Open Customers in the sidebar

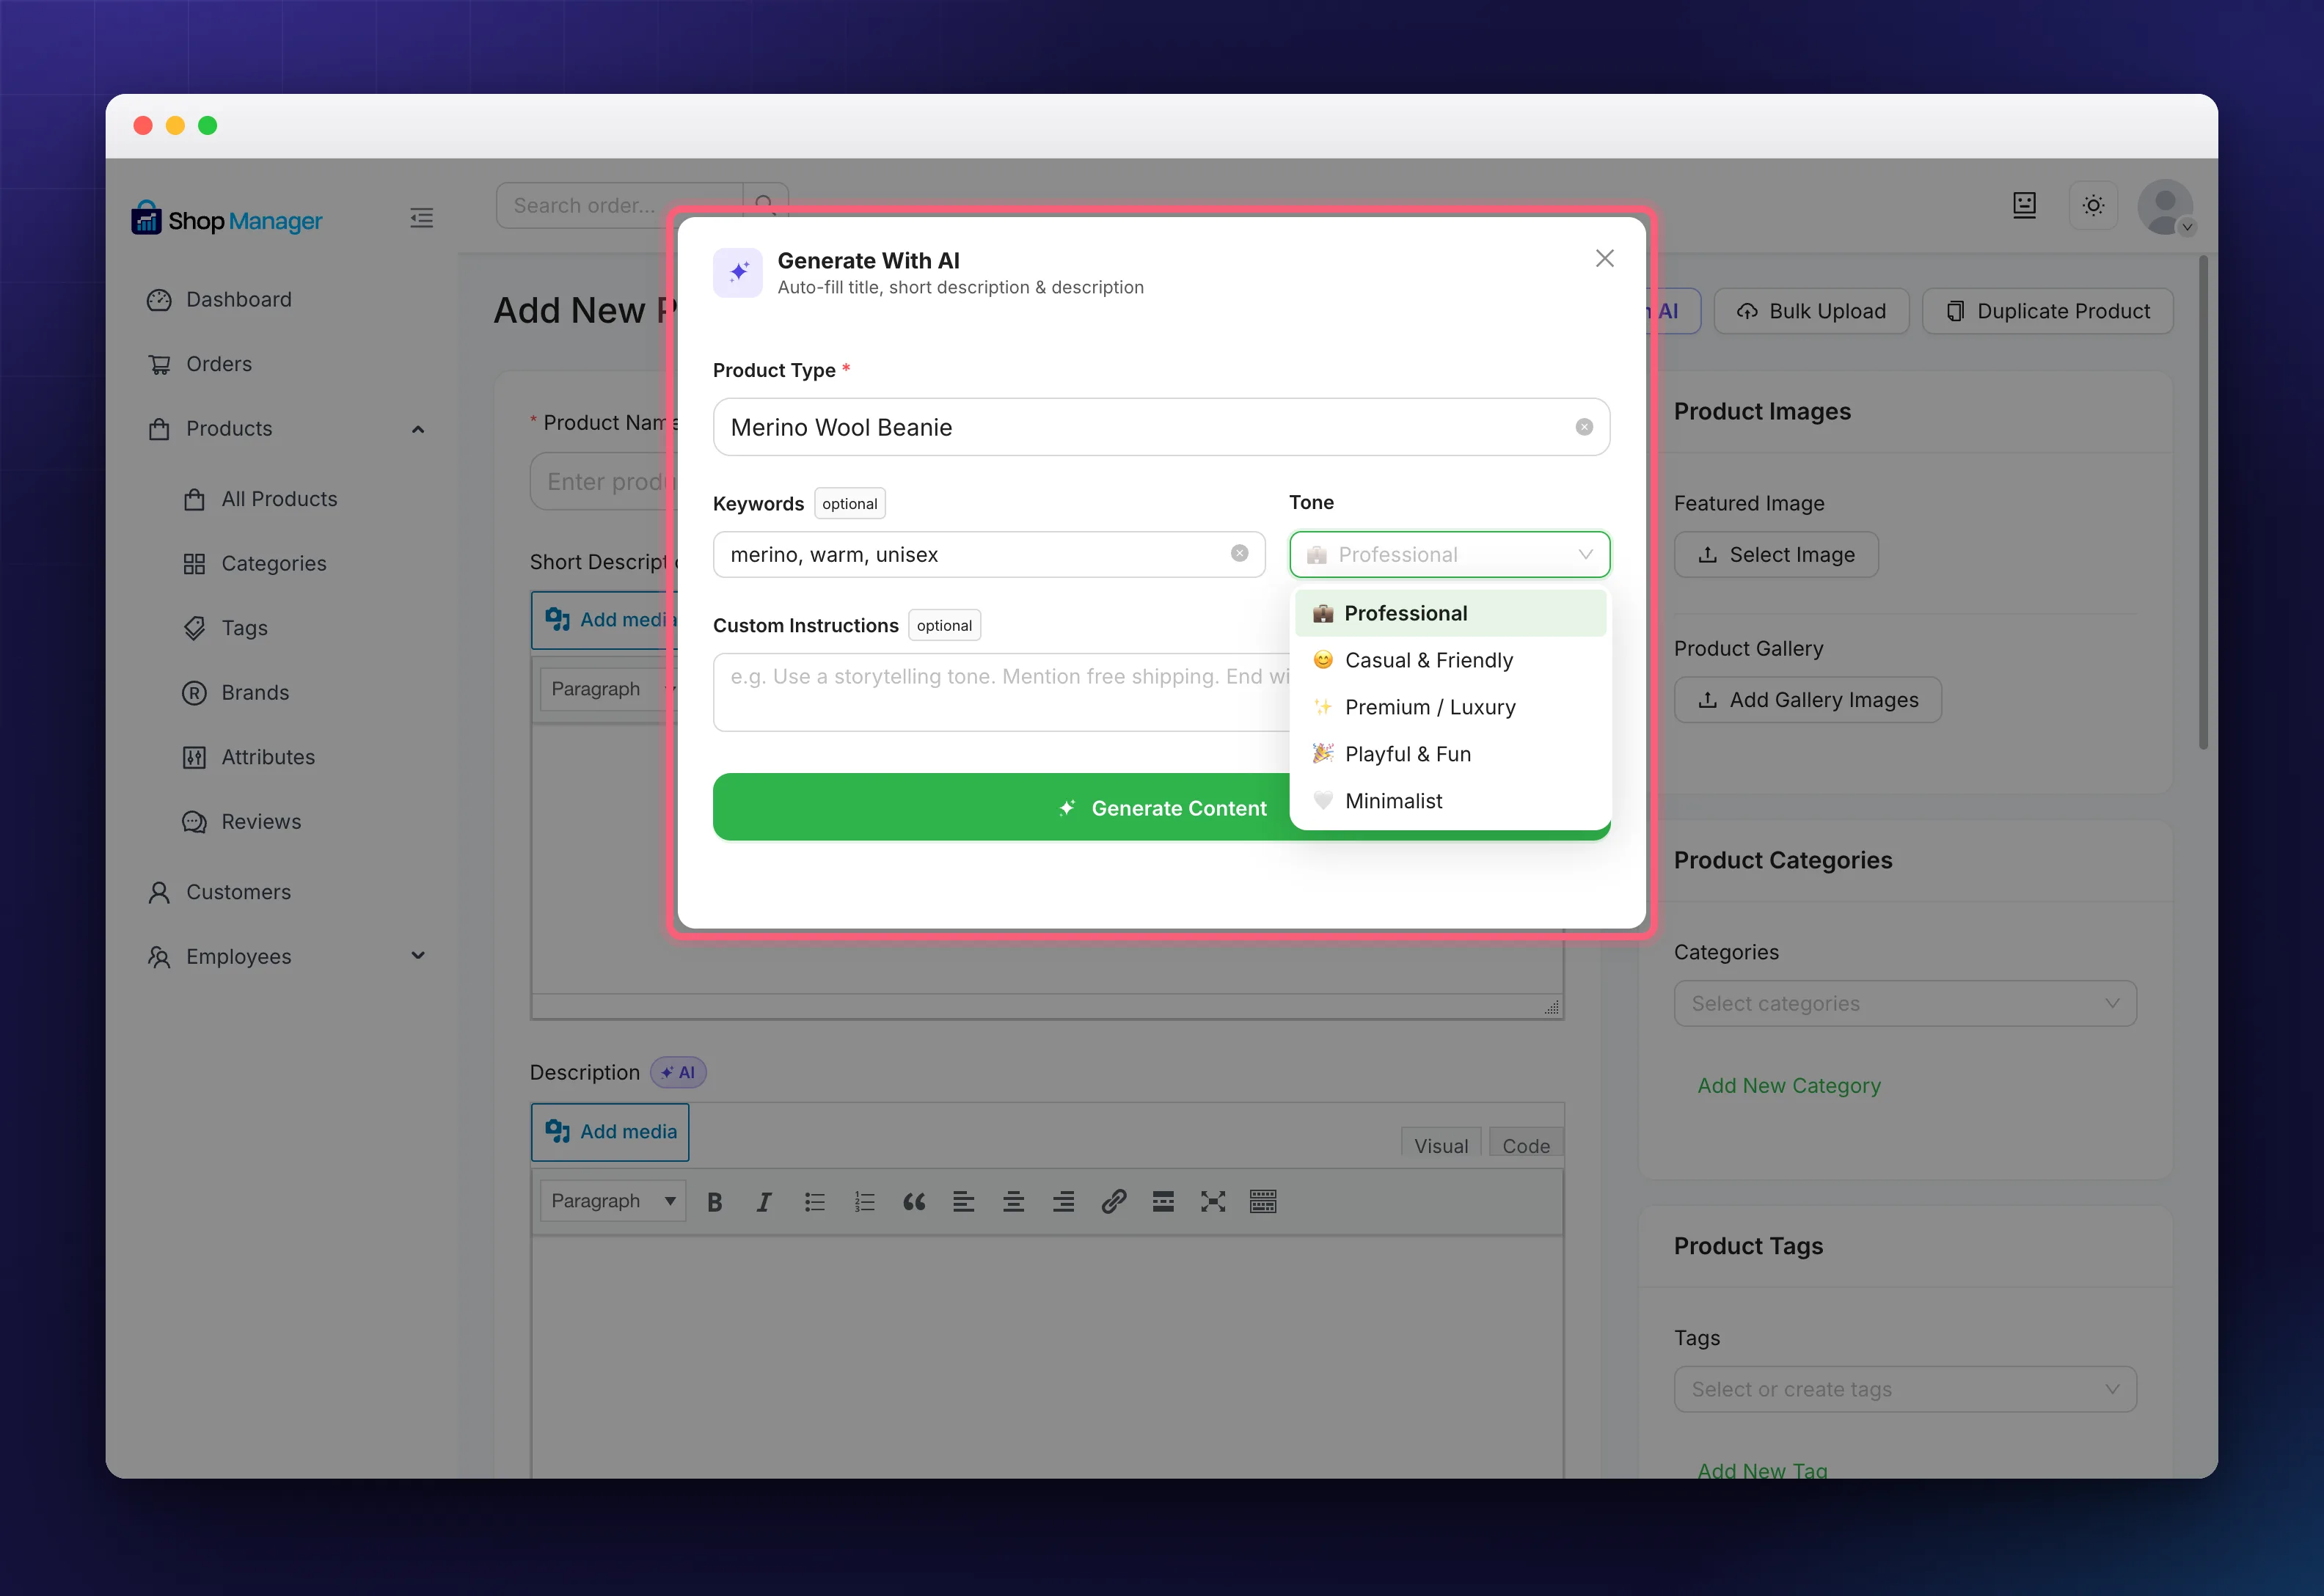[x=238, y=892]
